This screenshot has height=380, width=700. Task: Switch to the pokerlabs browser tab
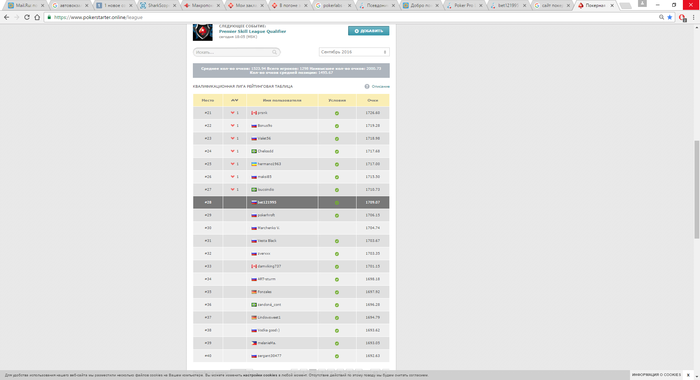point(333,5)
